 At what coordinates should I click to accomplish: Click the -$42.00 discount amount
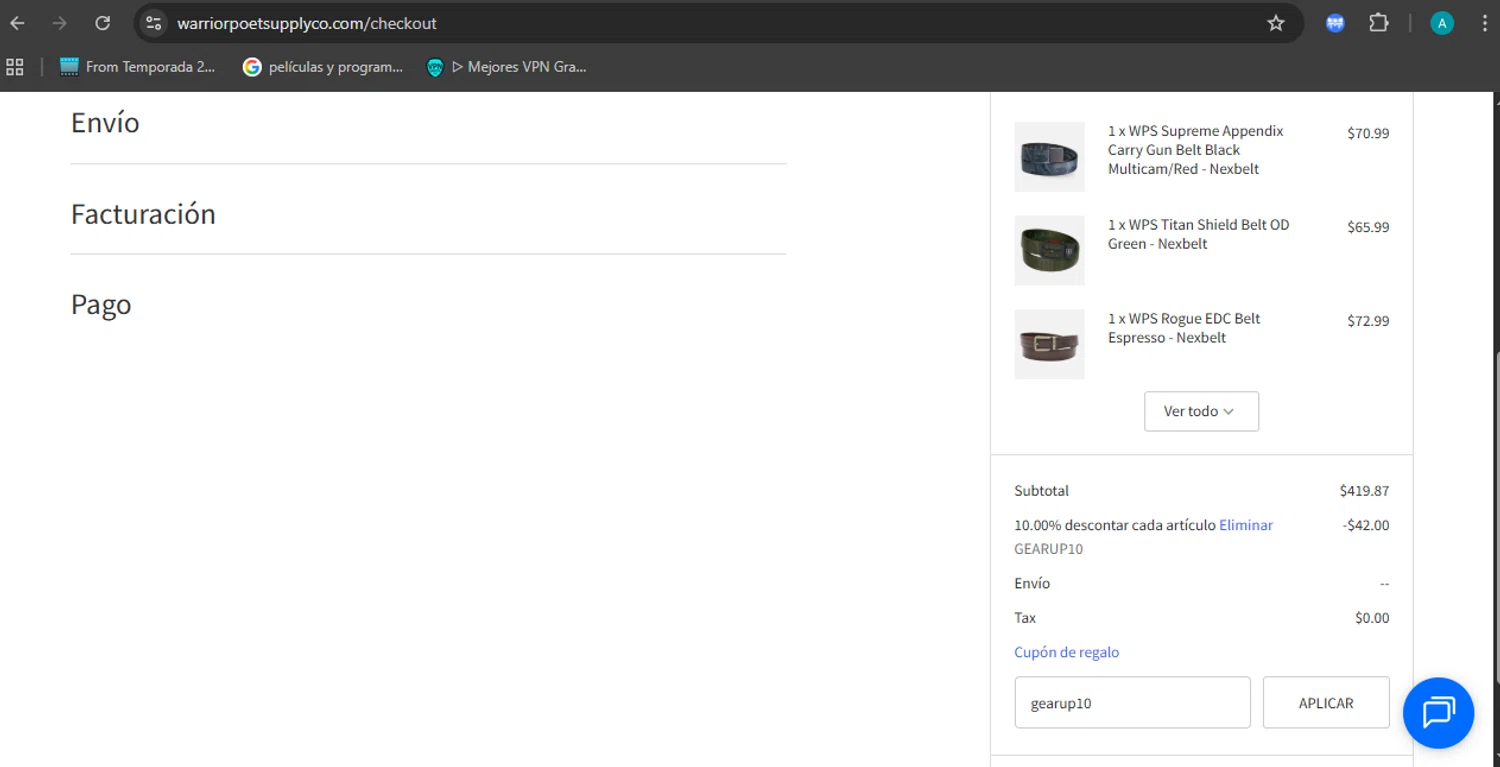click(1366, 525)
